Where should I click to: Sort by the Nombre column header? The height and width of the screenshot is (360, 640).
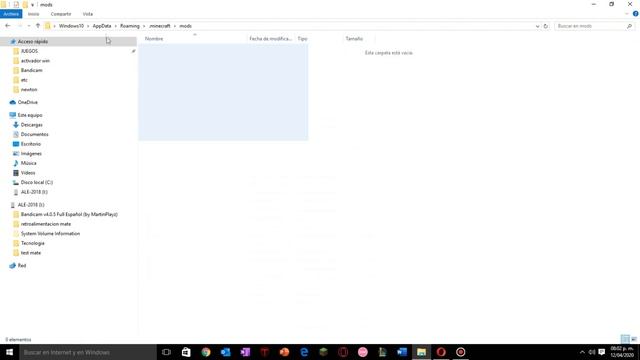pyautogui.click(x=154, y=39)
